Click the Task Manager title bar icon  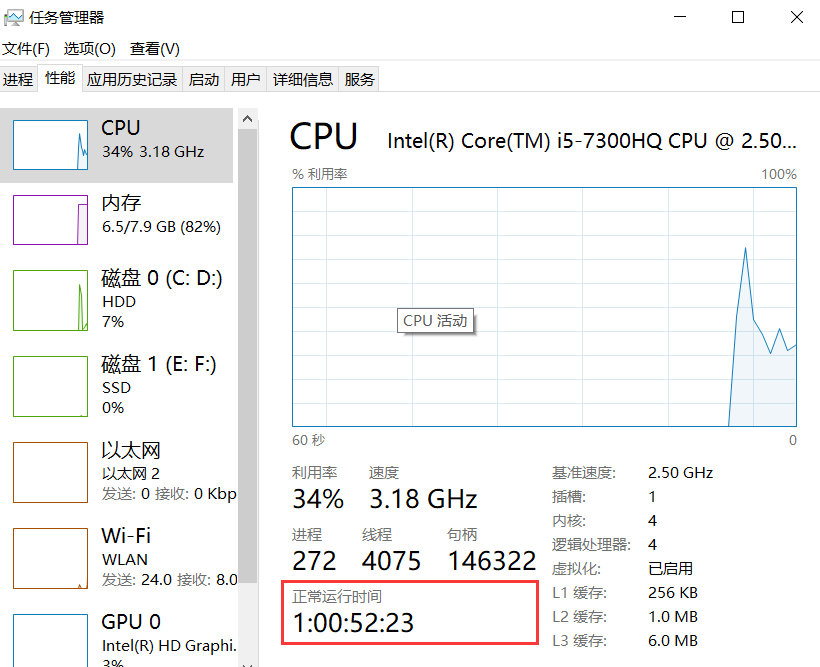pos(14,17)
